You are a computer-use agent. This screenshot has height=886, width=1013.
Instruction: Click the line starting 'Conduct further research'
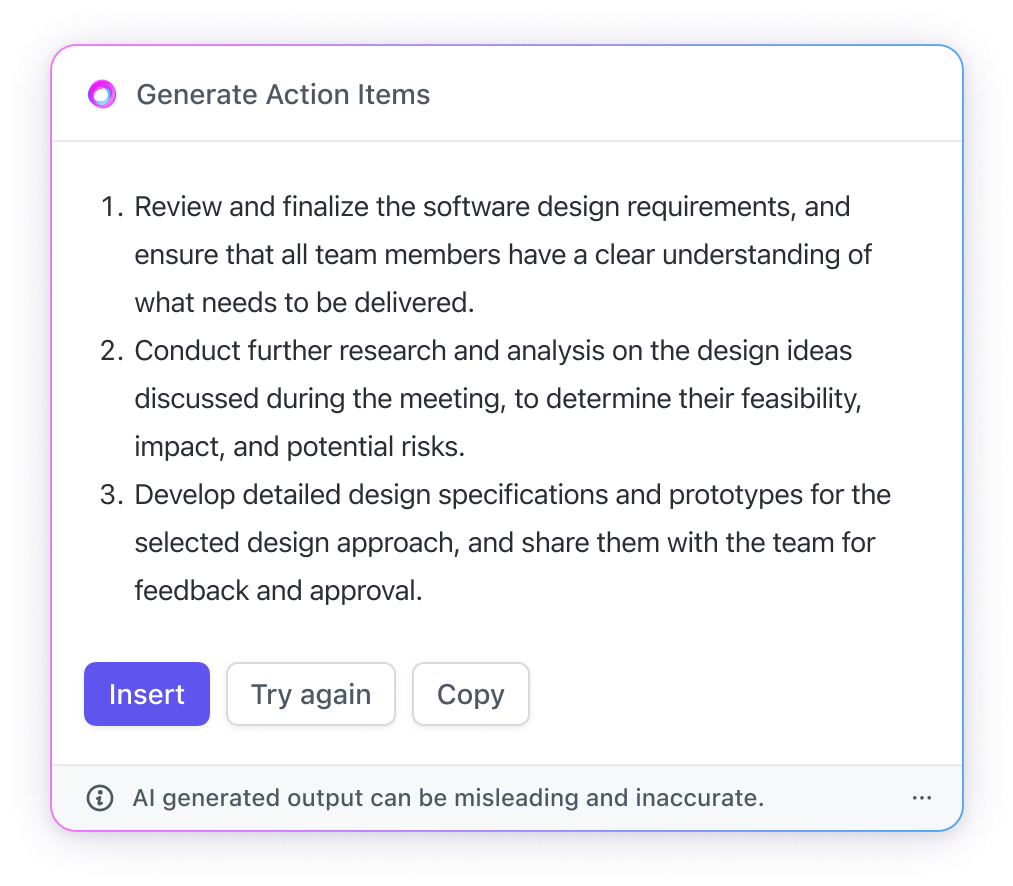click(493, 351)
